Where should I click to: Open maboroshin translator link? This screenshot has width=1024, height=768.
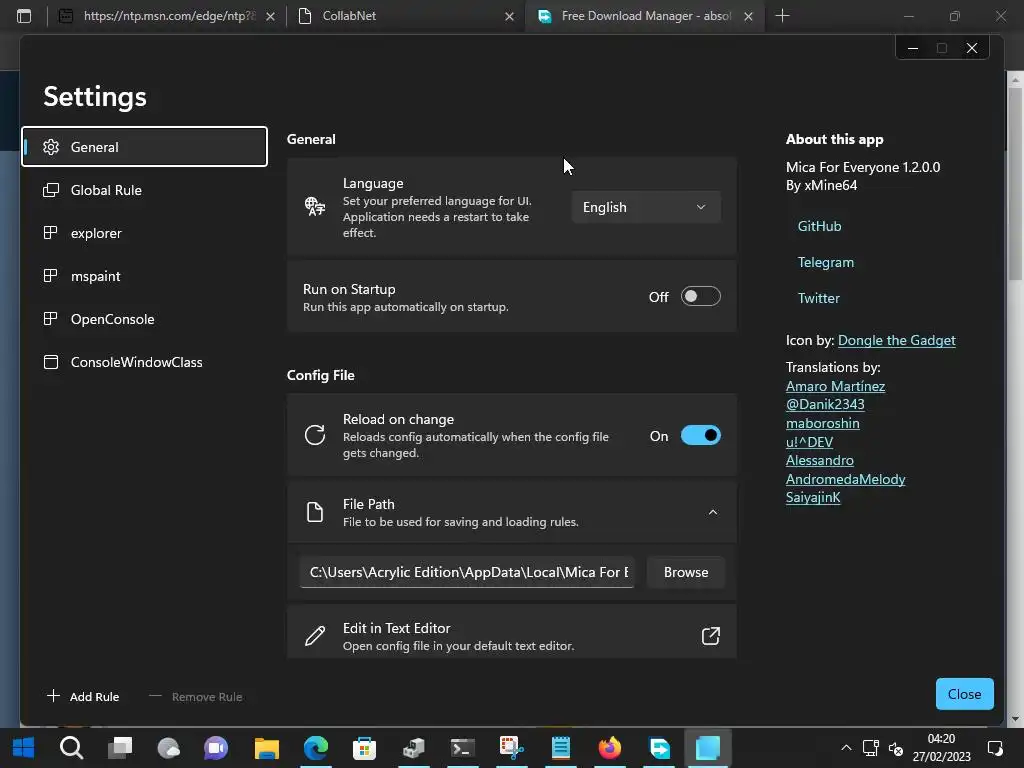pyautogui.click(x=822, y=423)
